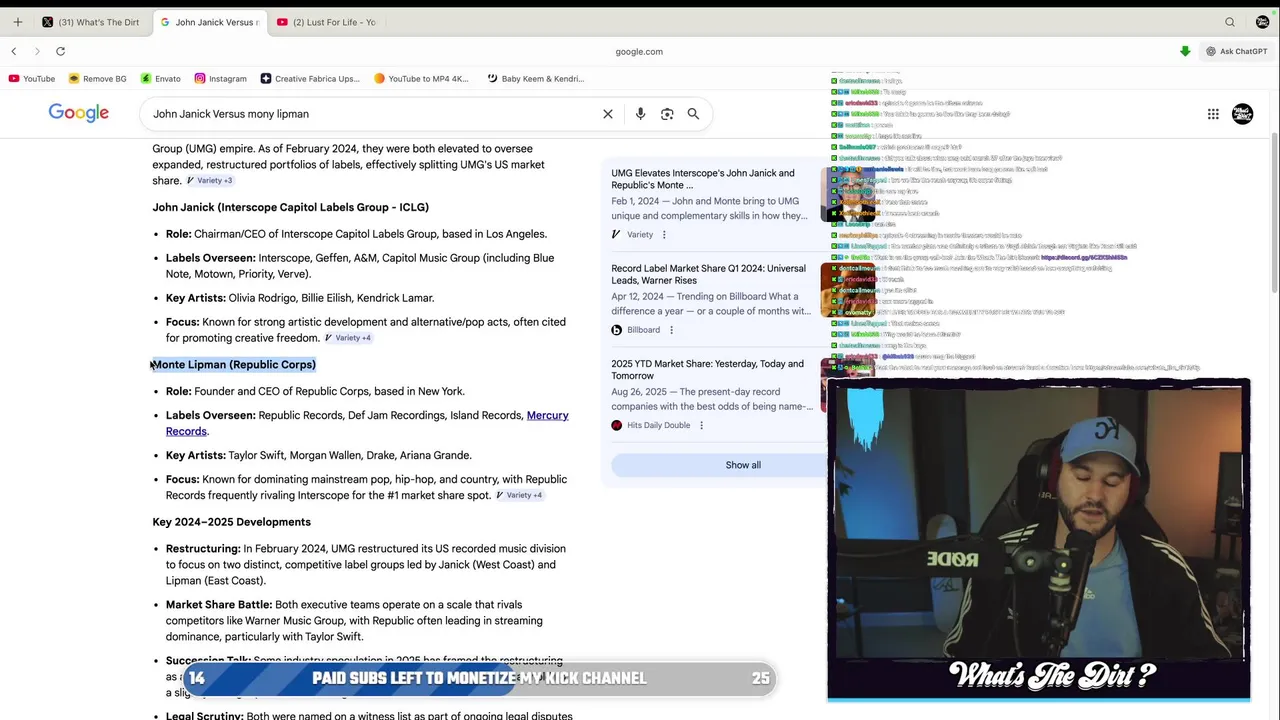The image size is (1280, 720).
Task: Open a new browser tab with plus icon
Action: [17, 22]
